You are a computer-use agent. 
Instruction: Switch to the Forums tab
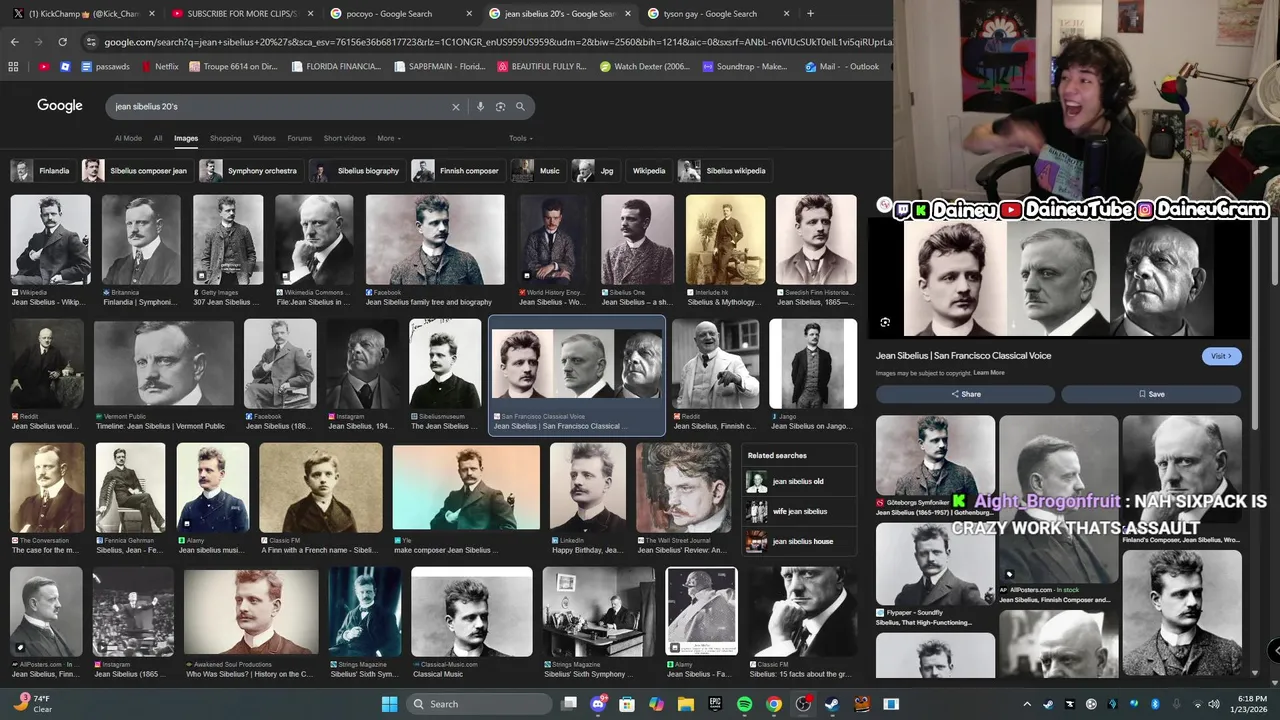(299, 138)
